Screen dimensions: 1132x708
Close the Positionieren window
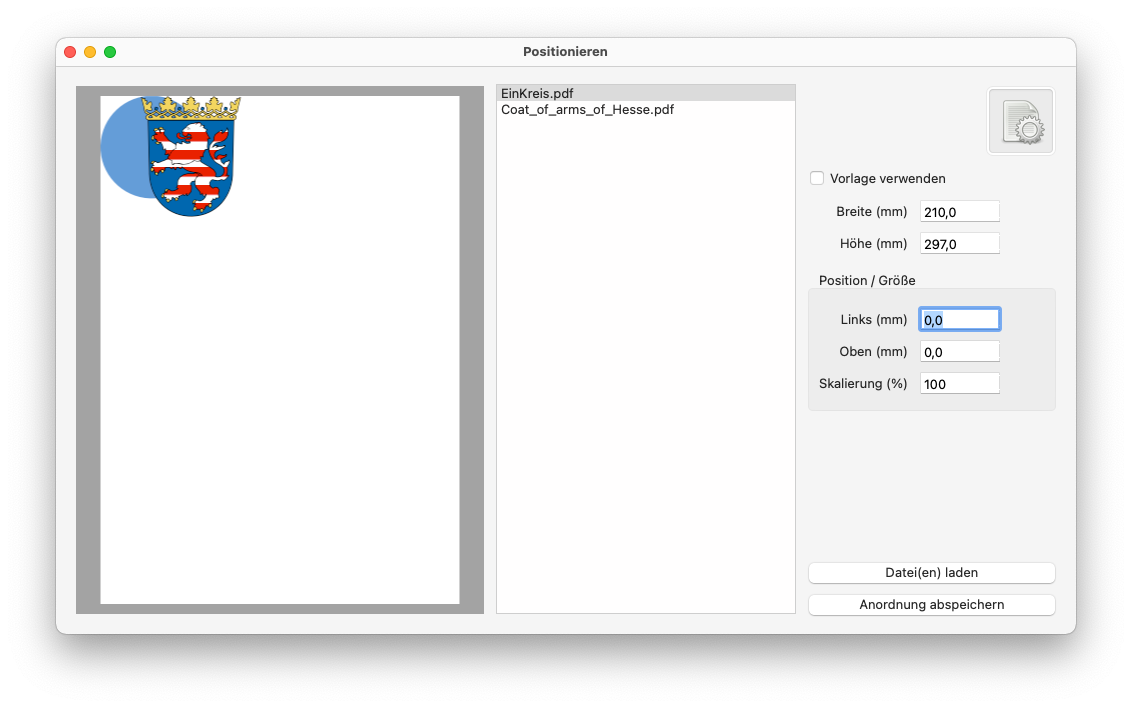70,52
